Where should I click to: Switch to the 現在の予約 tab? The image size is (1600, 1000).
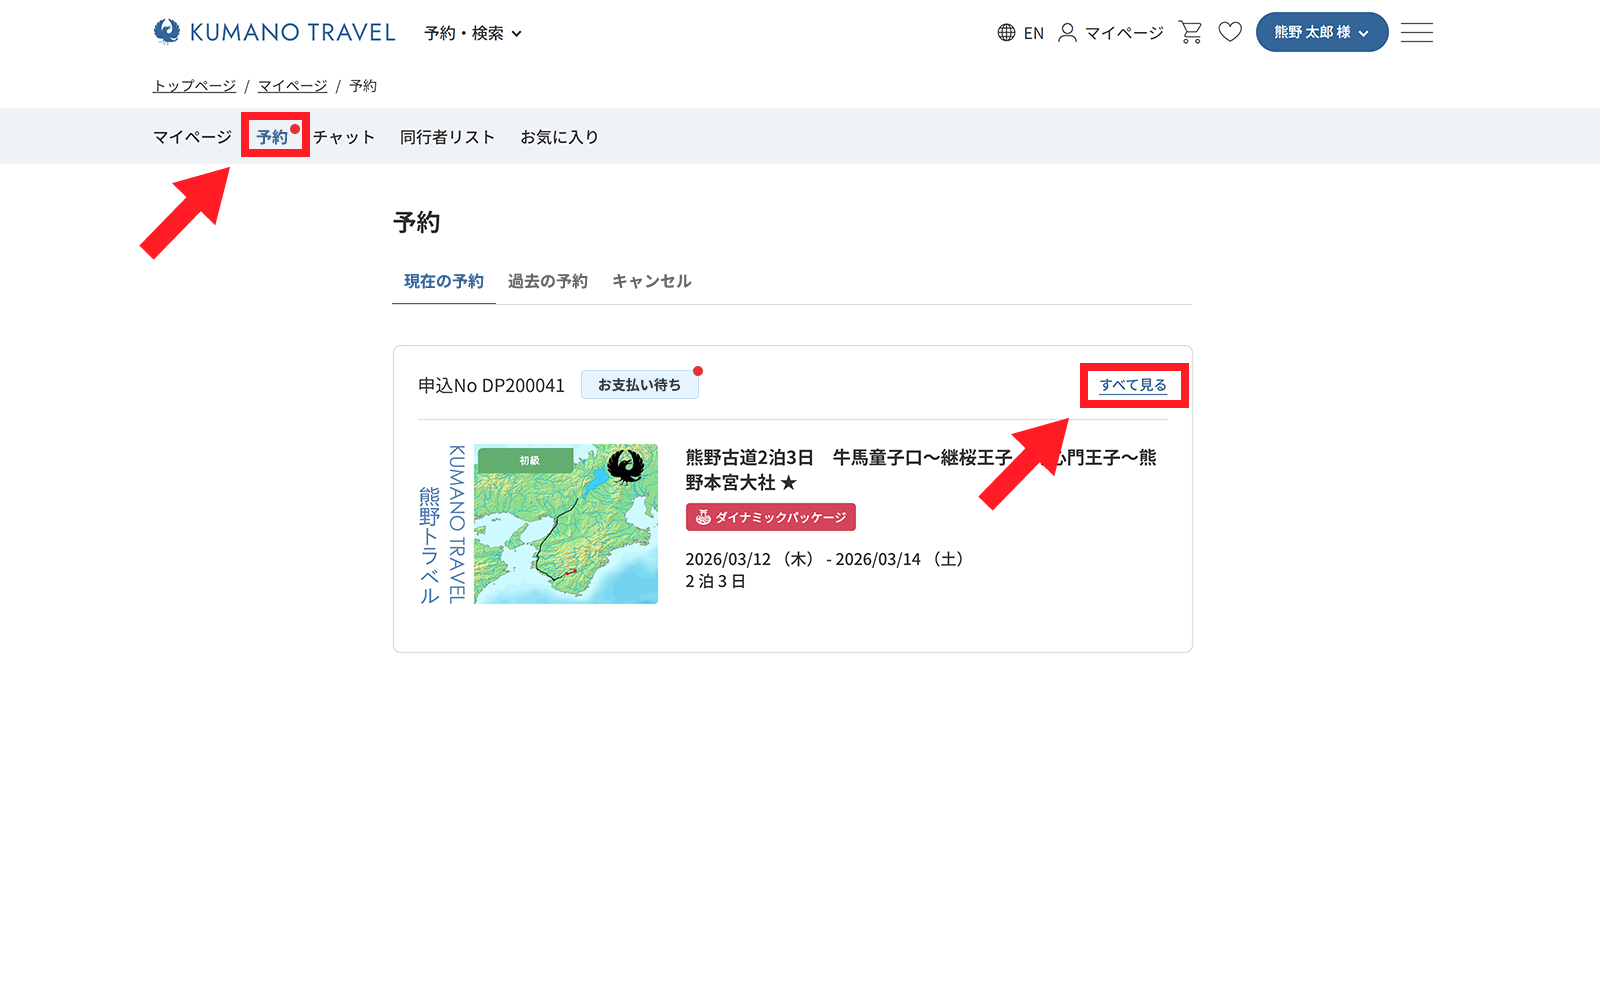click(443, 281)
